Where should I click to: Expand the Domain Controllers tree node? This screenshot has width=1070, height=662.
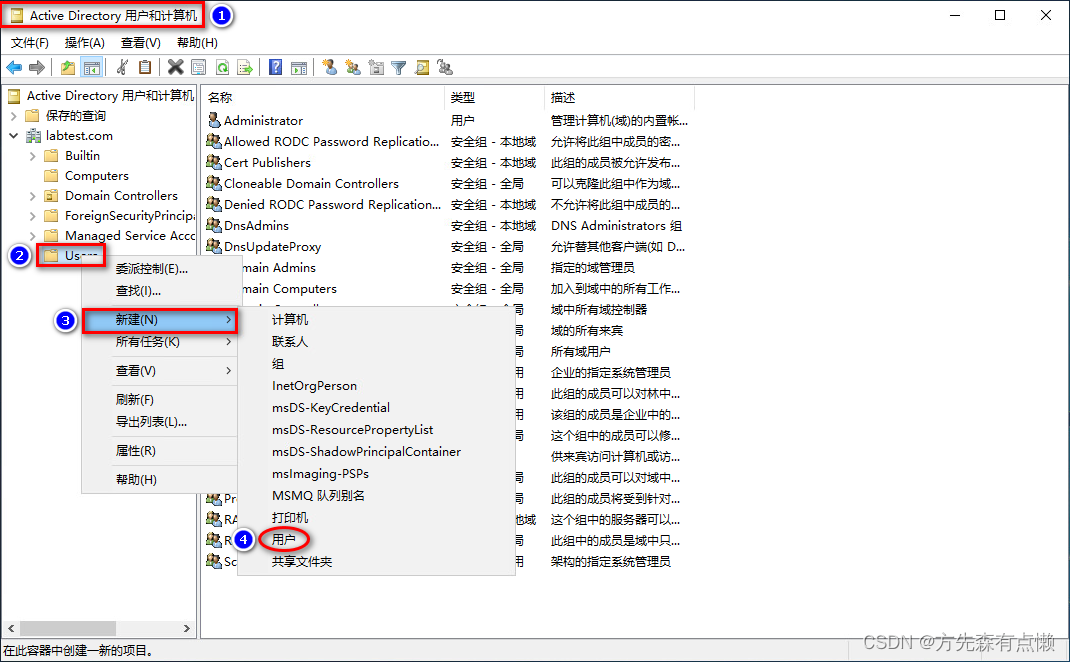click(x=33, y=196)
